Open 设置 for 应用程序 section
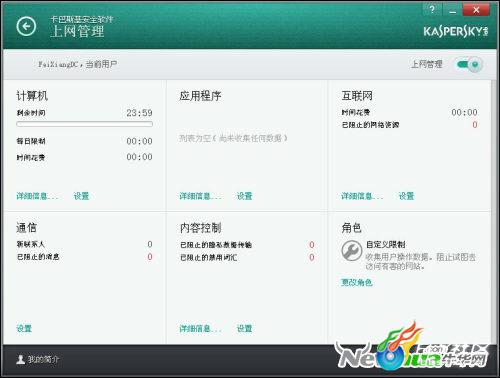This screenshot has height=378, width=500. (244, 196)
